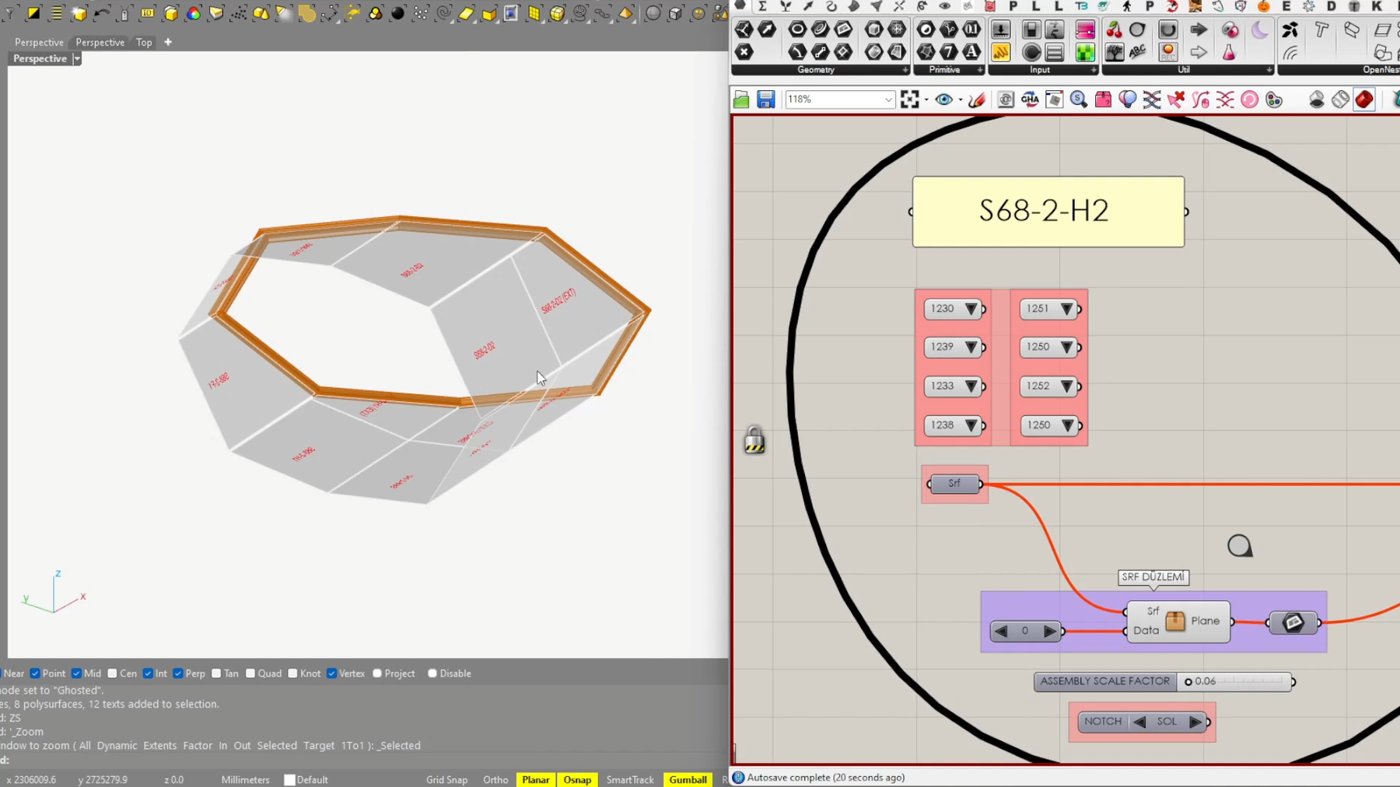Screen dimensions: 1400x787
Task: Add a new viewport tab with plus
Action: click(x=168, y=43)
